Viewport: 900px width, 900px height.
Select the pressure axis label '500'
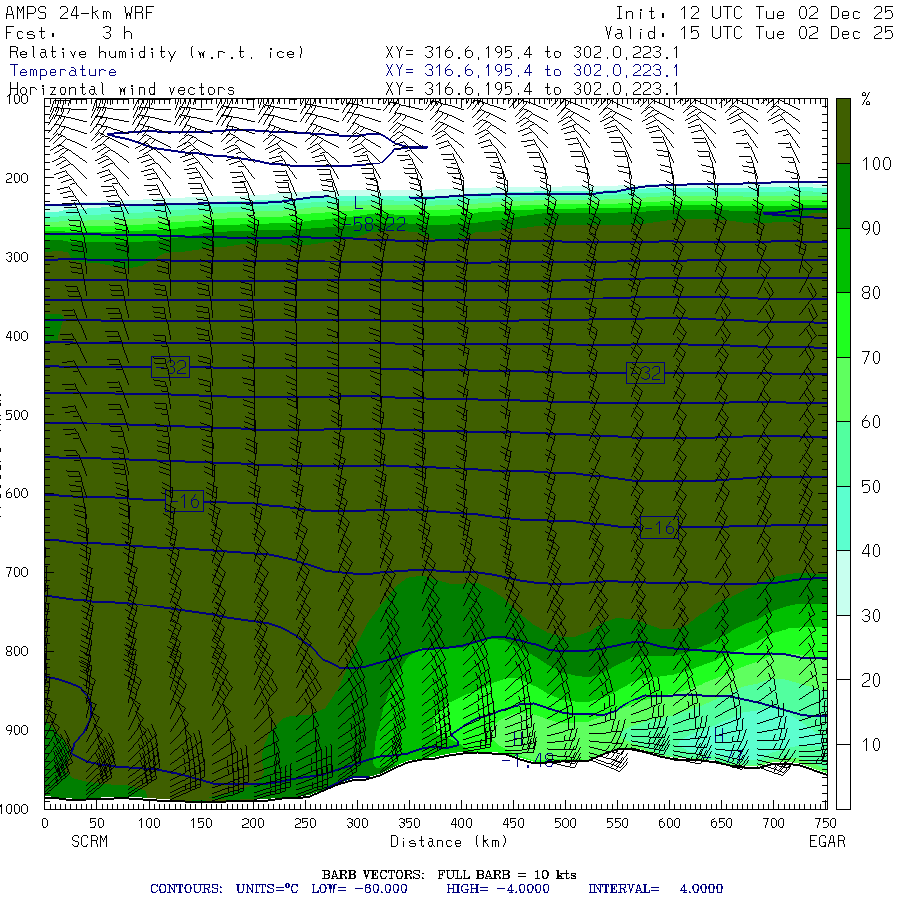pos(17,415)
